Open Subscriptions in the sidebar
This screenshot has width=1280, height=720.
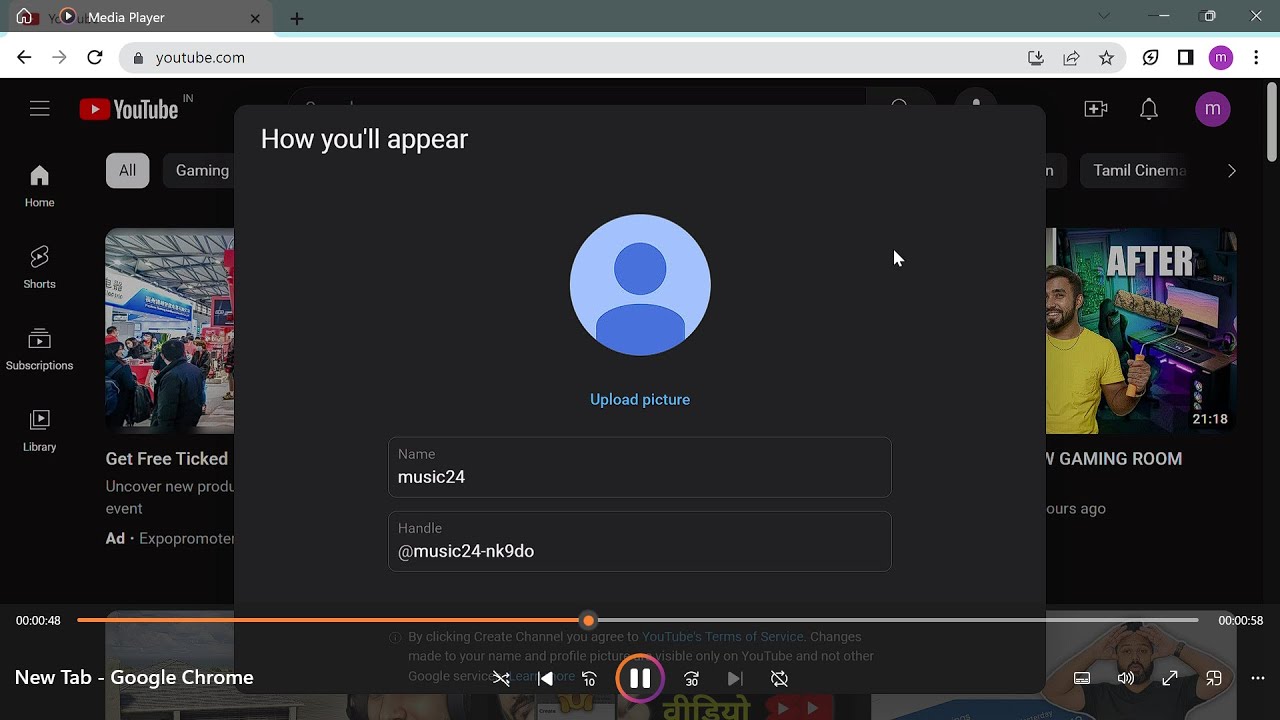(39, 350)
